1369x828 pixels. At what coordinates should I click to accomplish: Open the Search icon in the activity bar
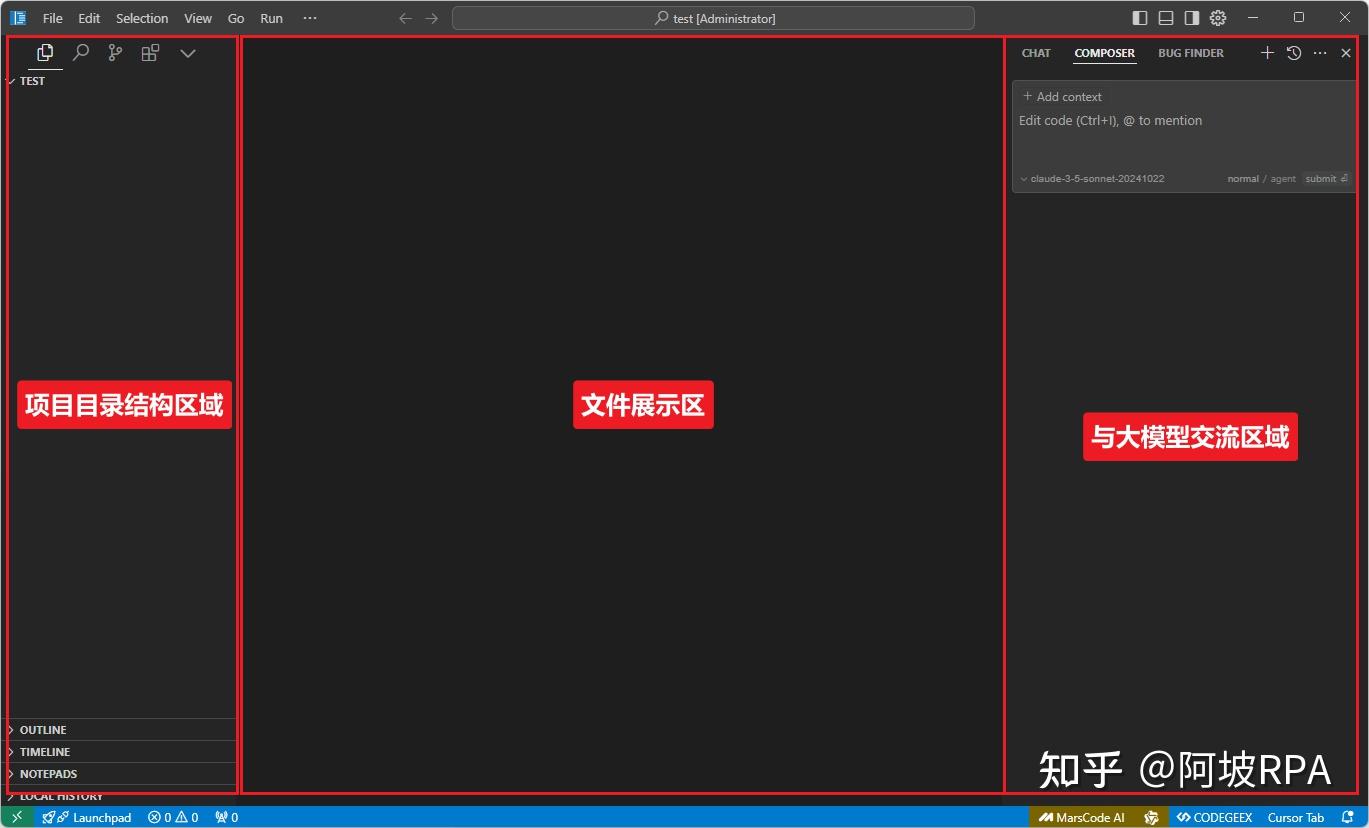(80, 52)
